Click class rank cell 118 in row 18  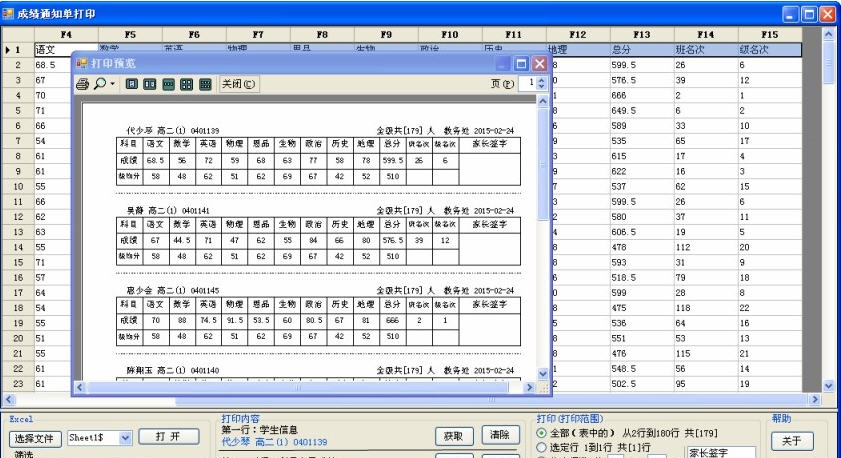705,308
